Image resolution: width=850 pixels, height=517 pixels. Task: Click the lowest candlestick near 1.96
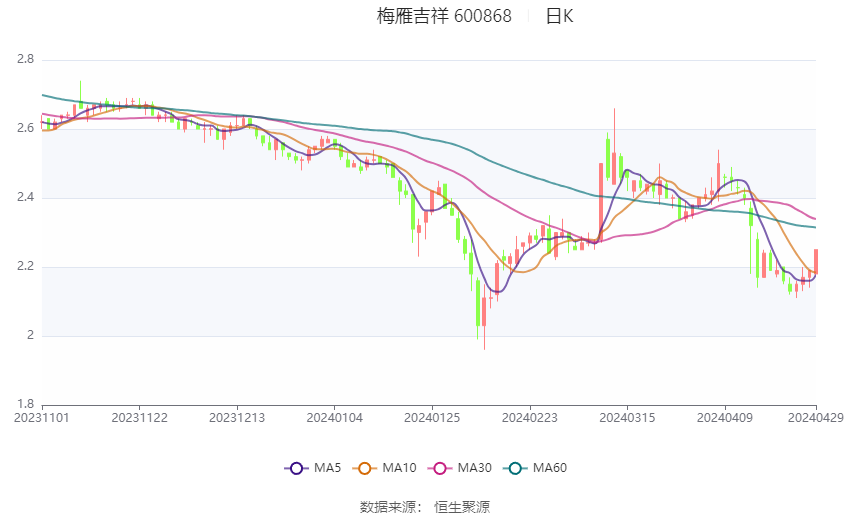(484, 317)
